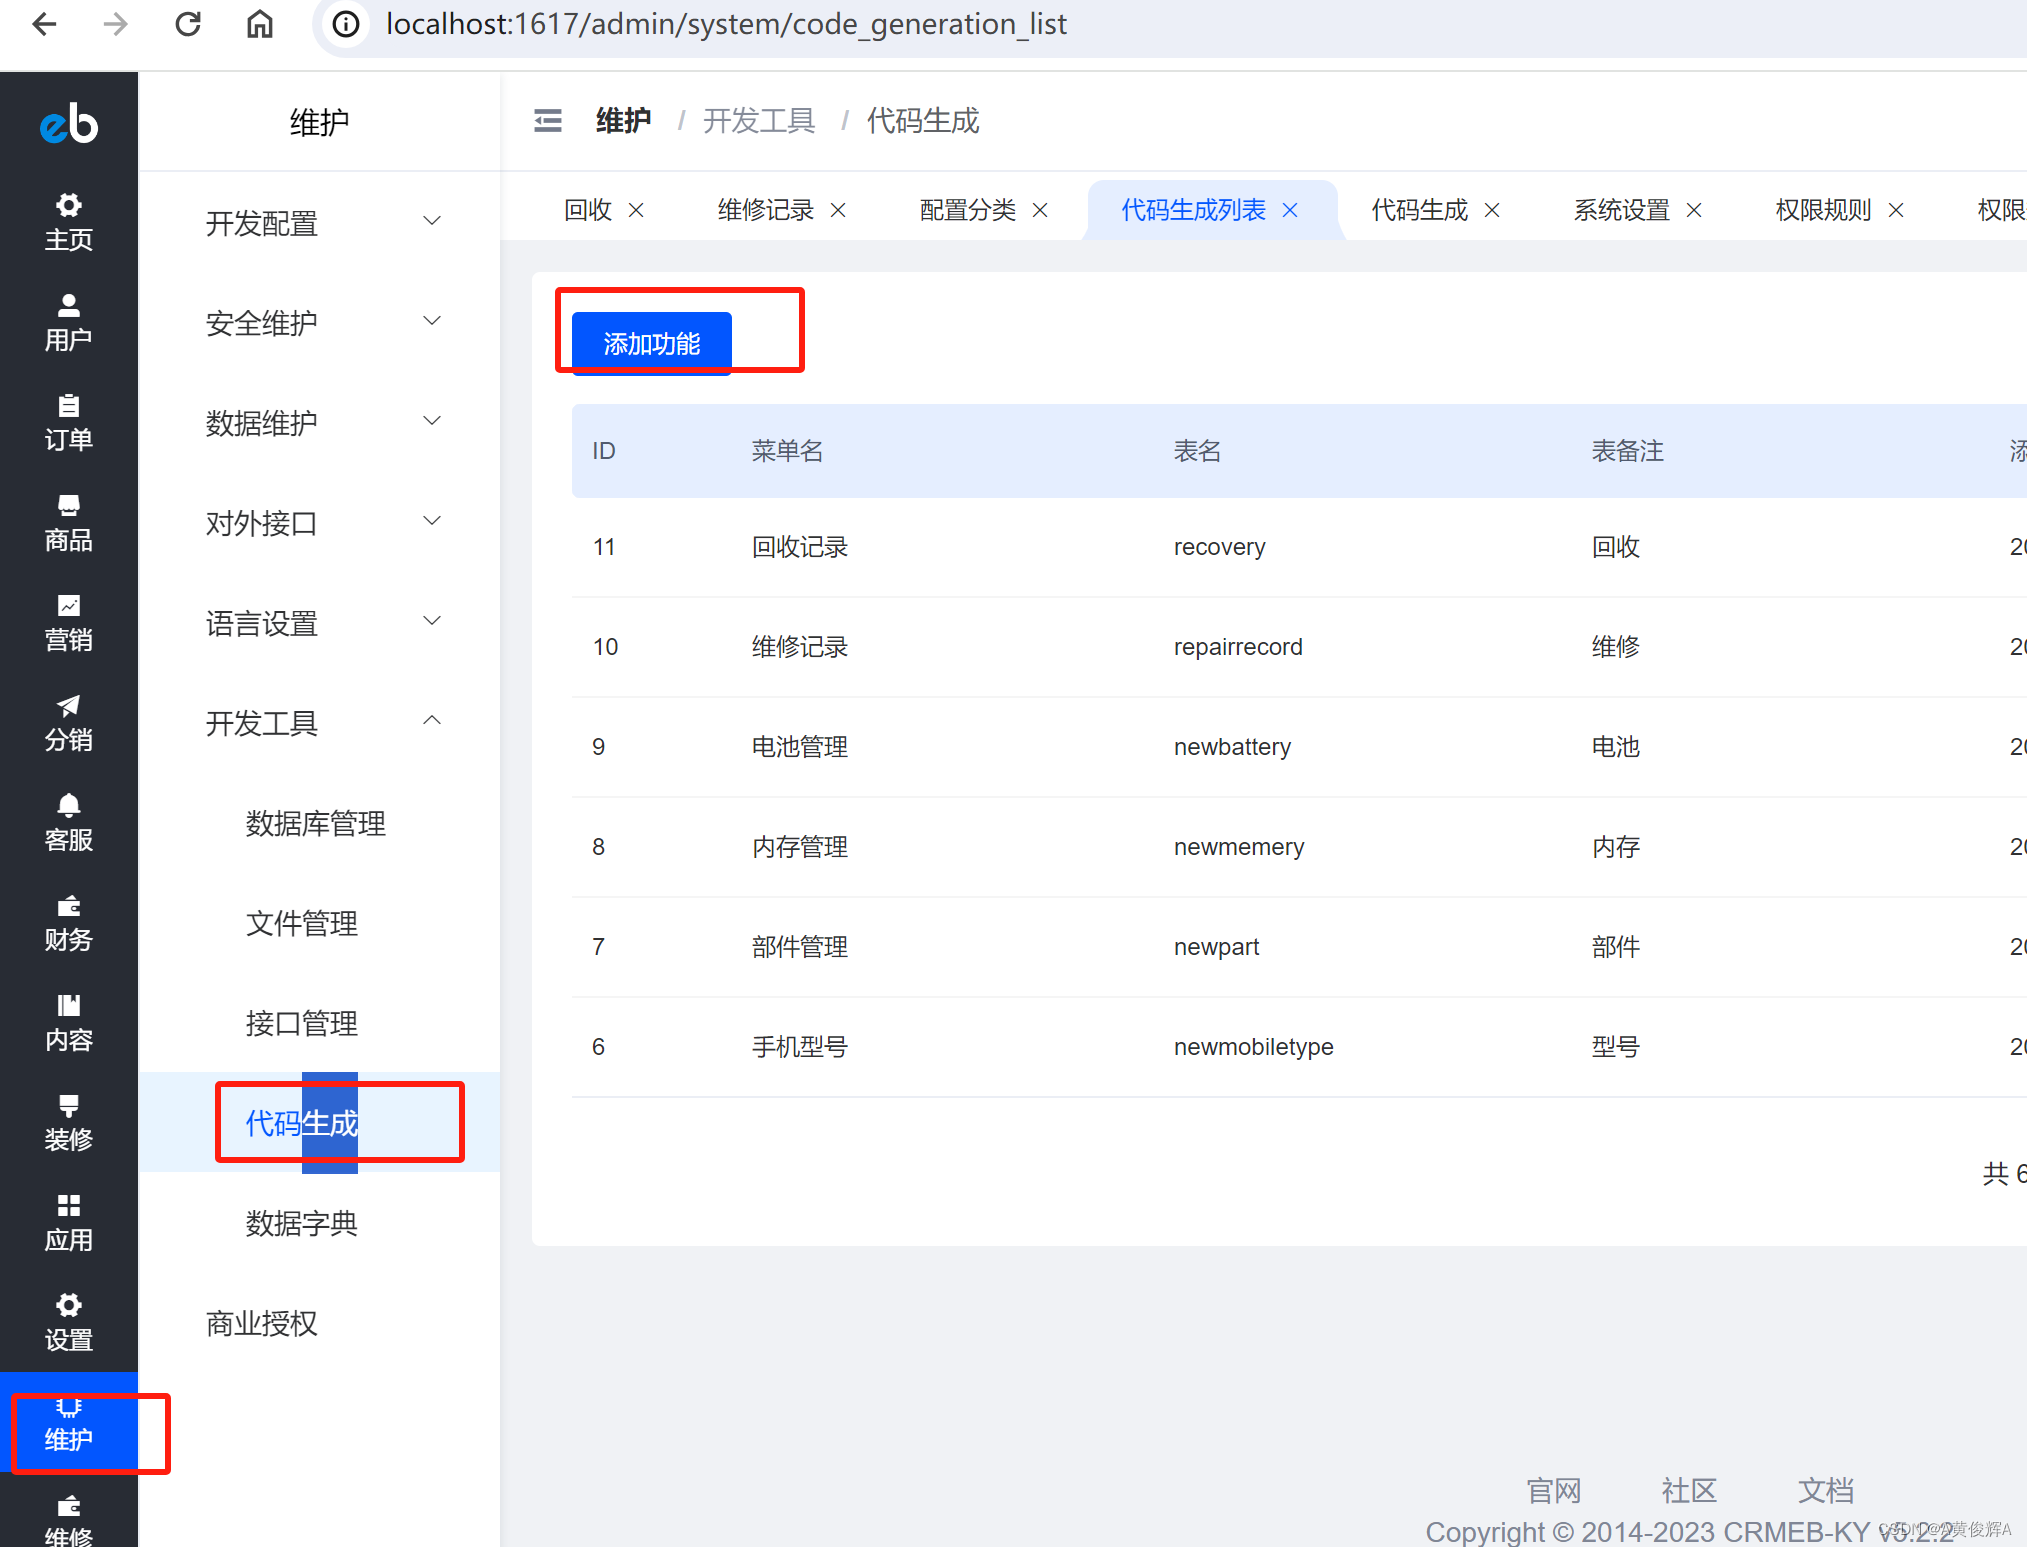Open 接口管理 menu item
This screenshot has height=1547, width=2027.
pos(301,1023)
